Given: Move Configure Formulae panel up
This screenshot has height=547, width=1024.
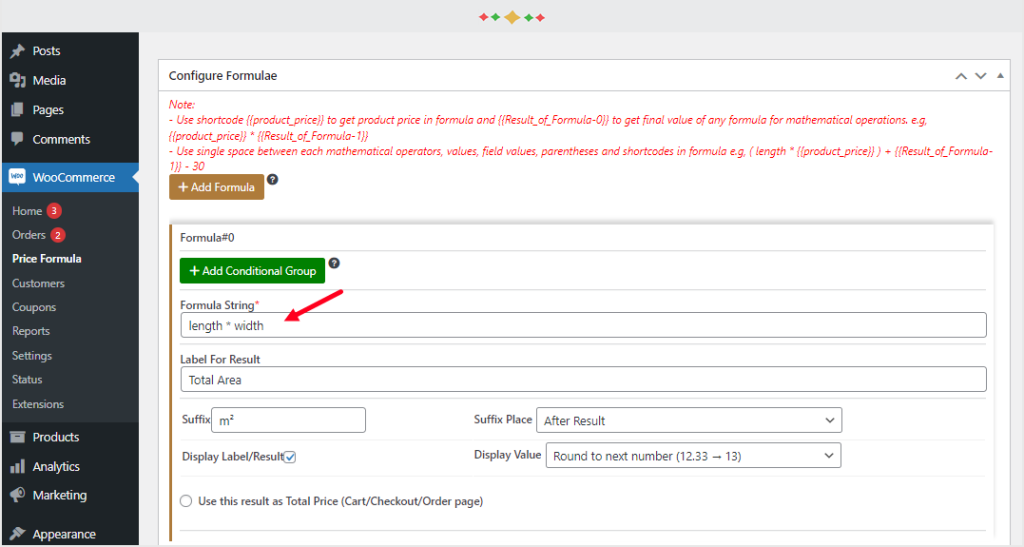Looking at the screenshot, I should 961,76.
